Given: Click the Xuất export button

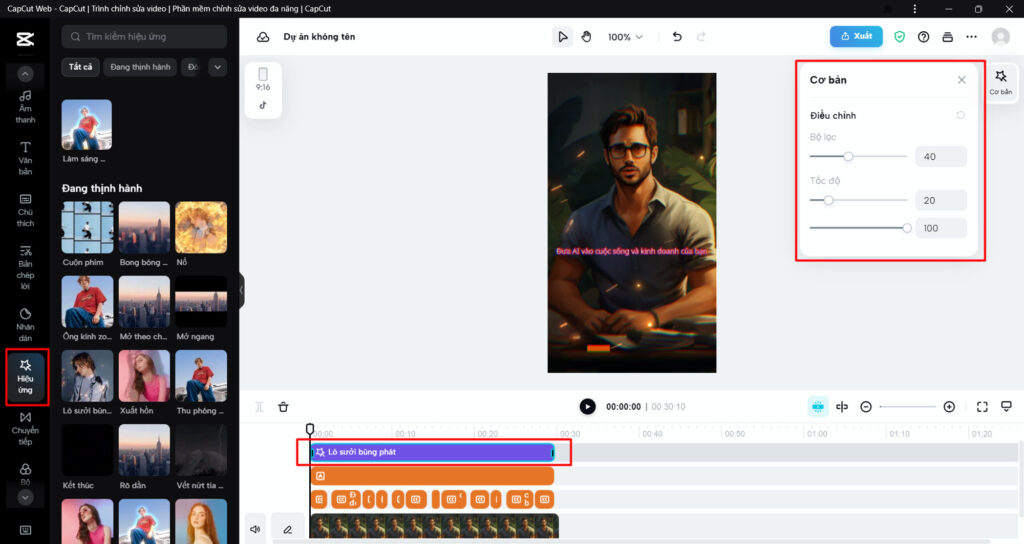Looking at the screenshot, I should point(855,37).
